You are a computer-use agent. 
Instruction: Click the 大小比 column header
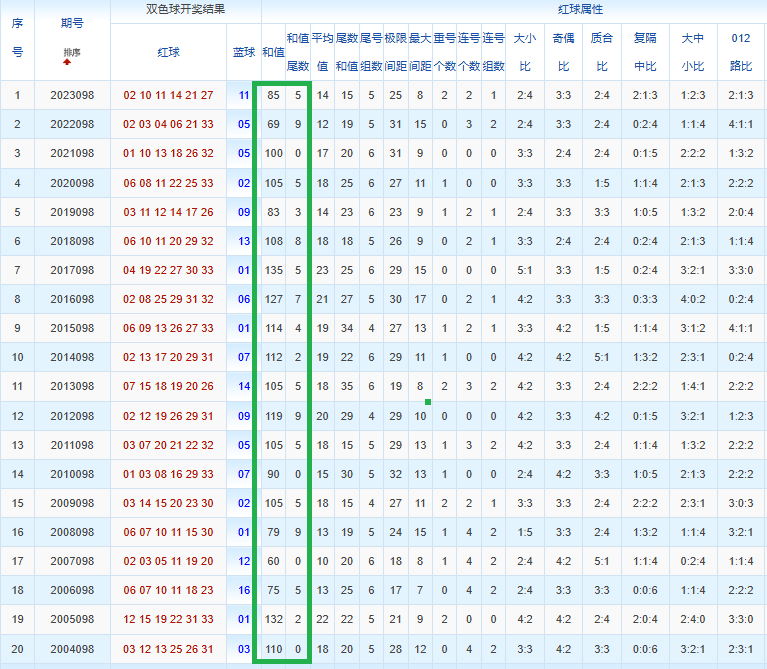click(x=525, y=52)
